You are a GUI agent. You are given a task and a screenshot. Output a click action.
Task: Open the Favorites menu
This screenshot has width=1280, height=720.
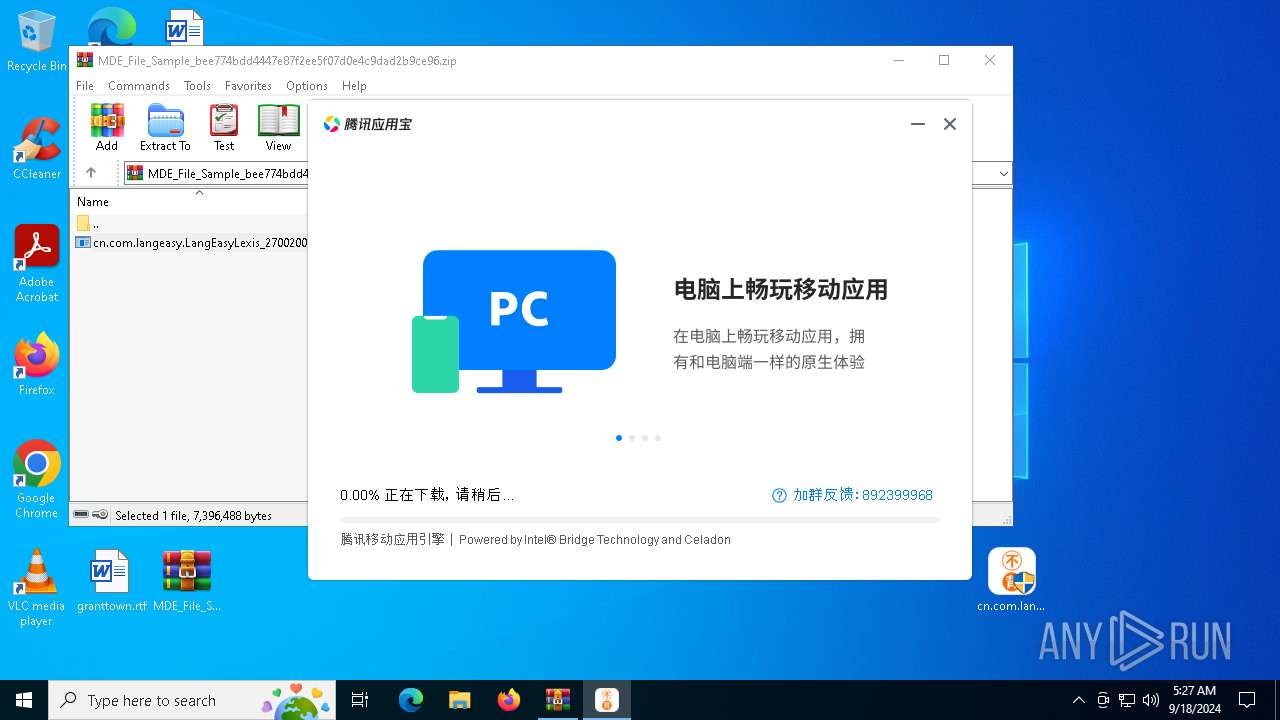(x=248, y=86)
